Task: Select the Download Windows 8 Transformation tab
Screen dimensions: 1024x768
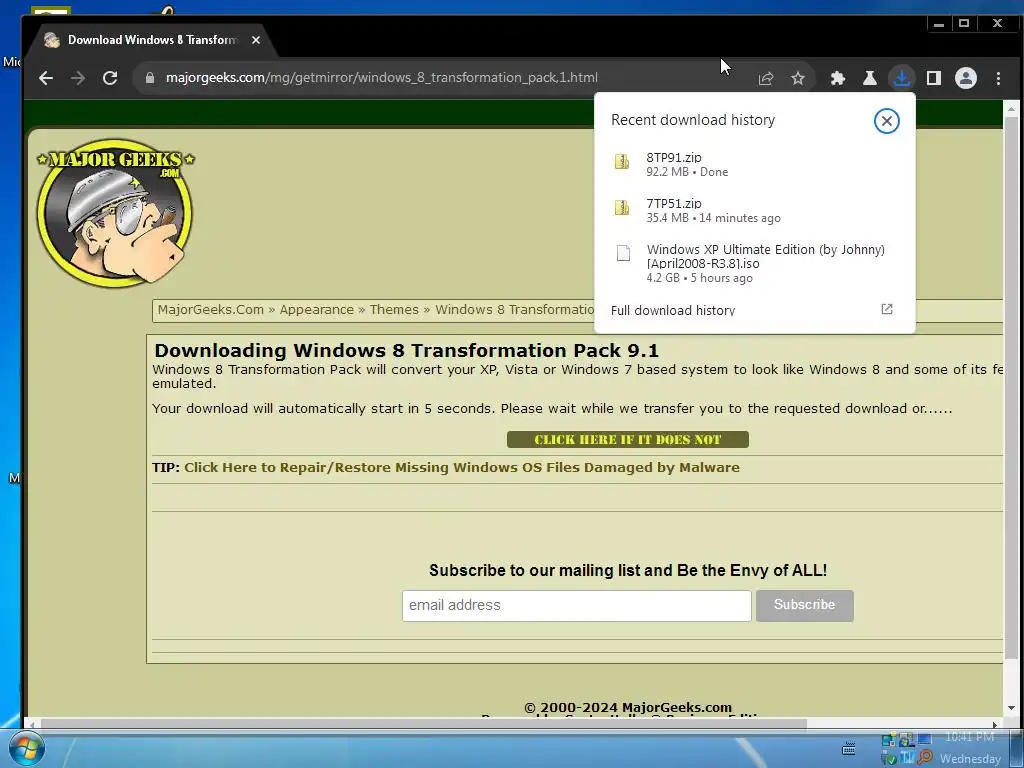Action: (x=153, y=40)
